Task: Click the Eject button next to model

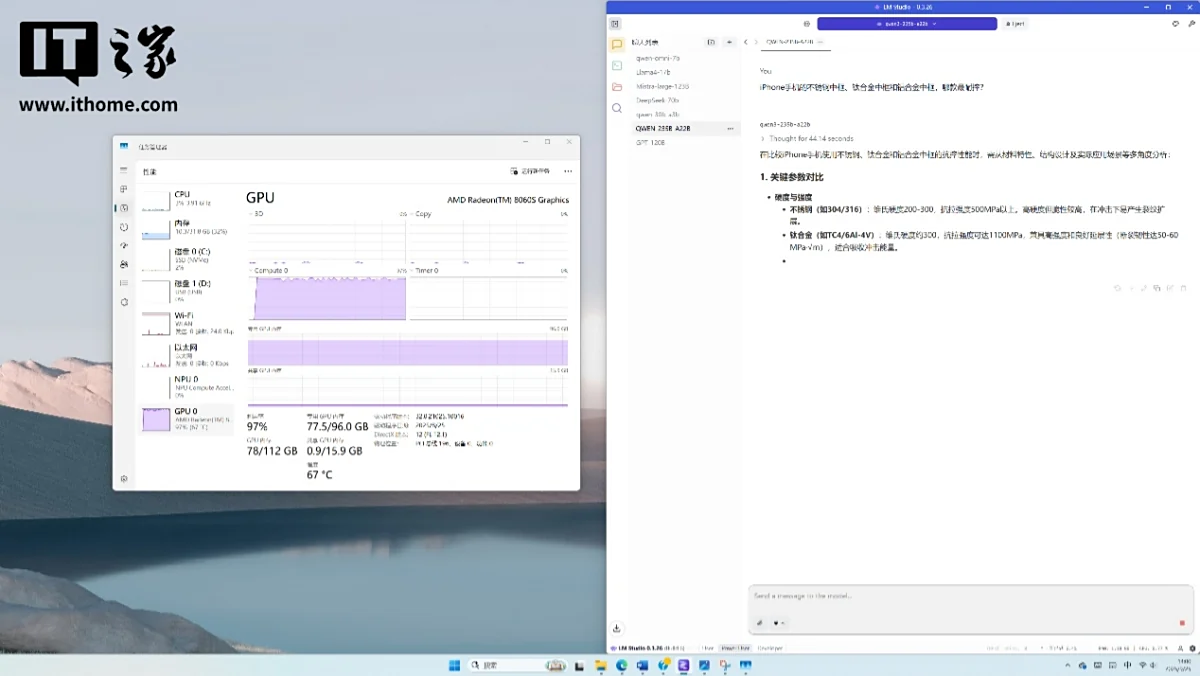Action: [x=1013, y=24]
